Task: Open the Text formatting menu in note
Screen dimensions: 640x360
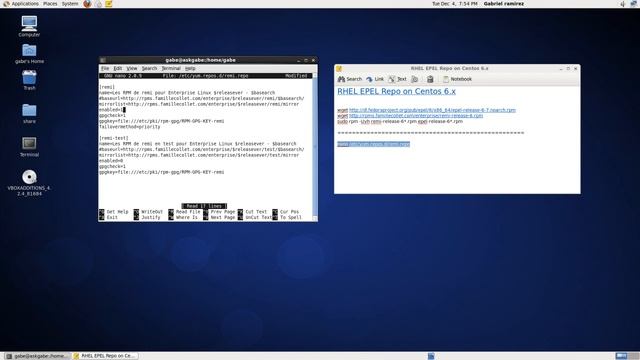Action: click(x=397, y=79)
